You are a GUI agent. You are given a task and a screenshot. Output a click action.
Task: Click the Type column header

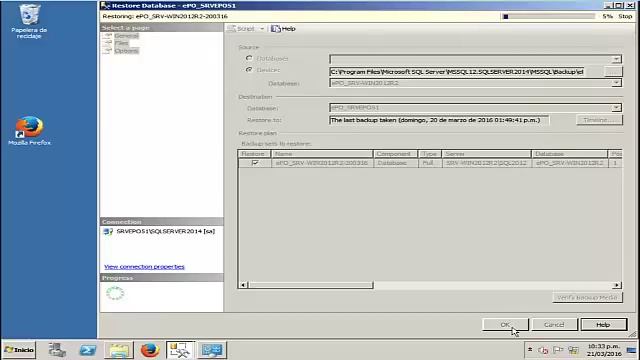coord(429,154)
